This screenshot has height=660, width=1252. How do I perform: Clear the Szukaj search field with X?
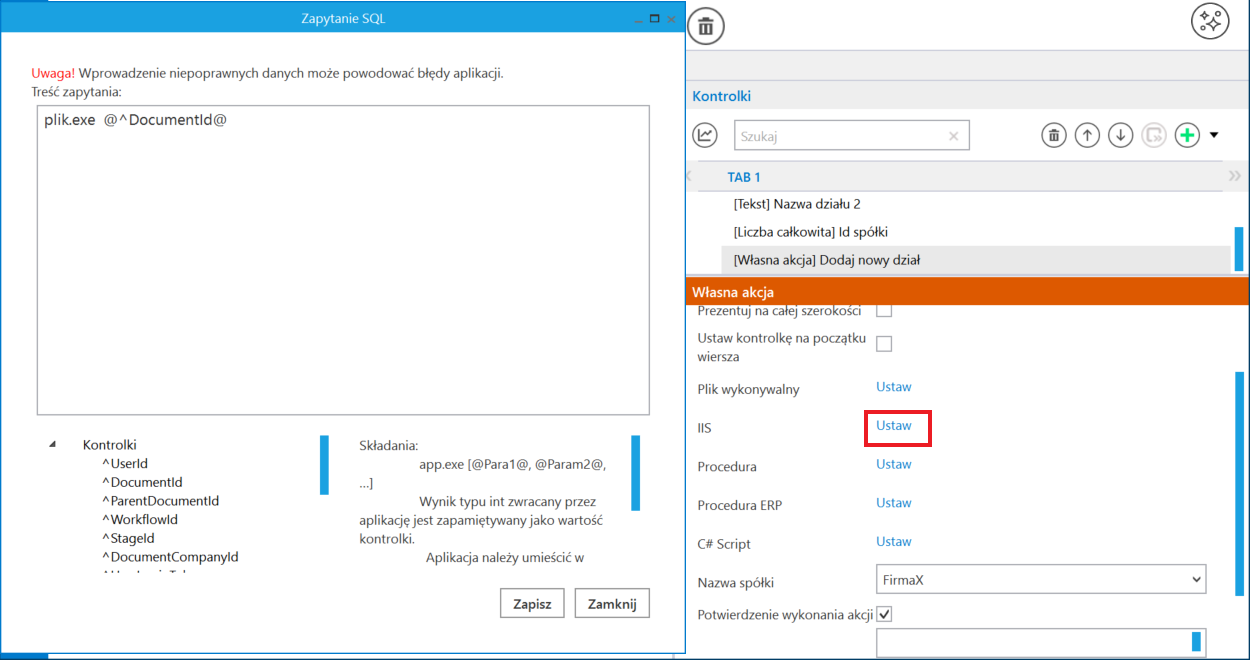(953, 136)
